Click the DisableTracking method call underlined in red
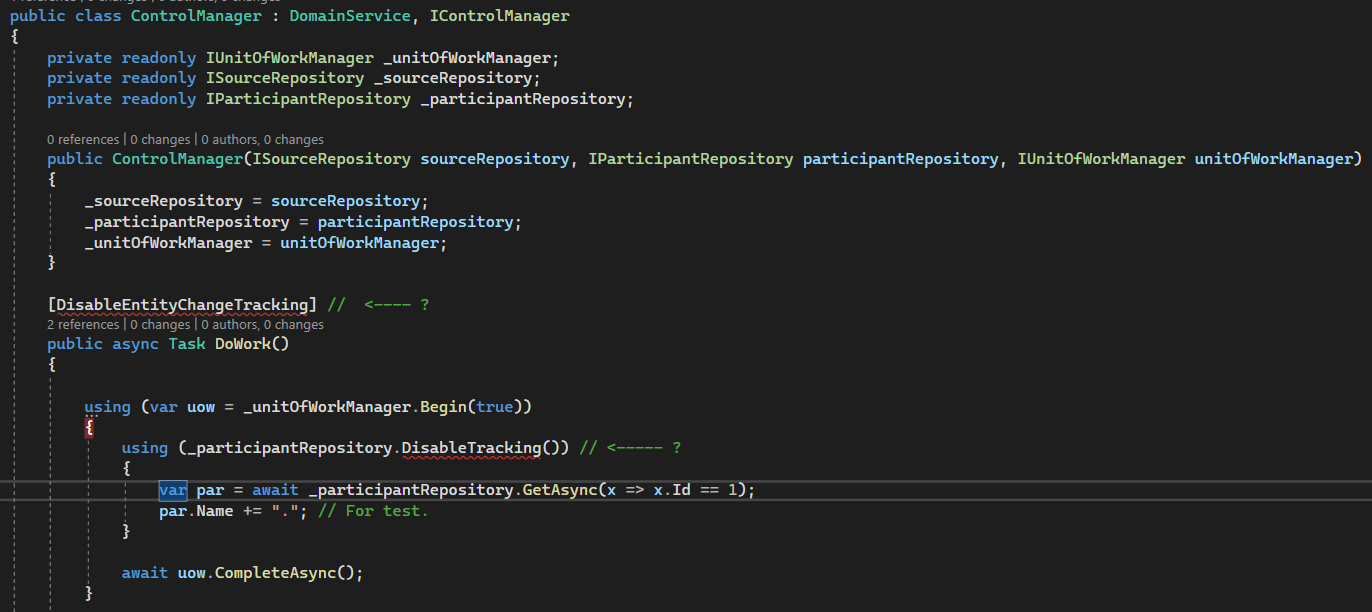 [x=471, y=447]
